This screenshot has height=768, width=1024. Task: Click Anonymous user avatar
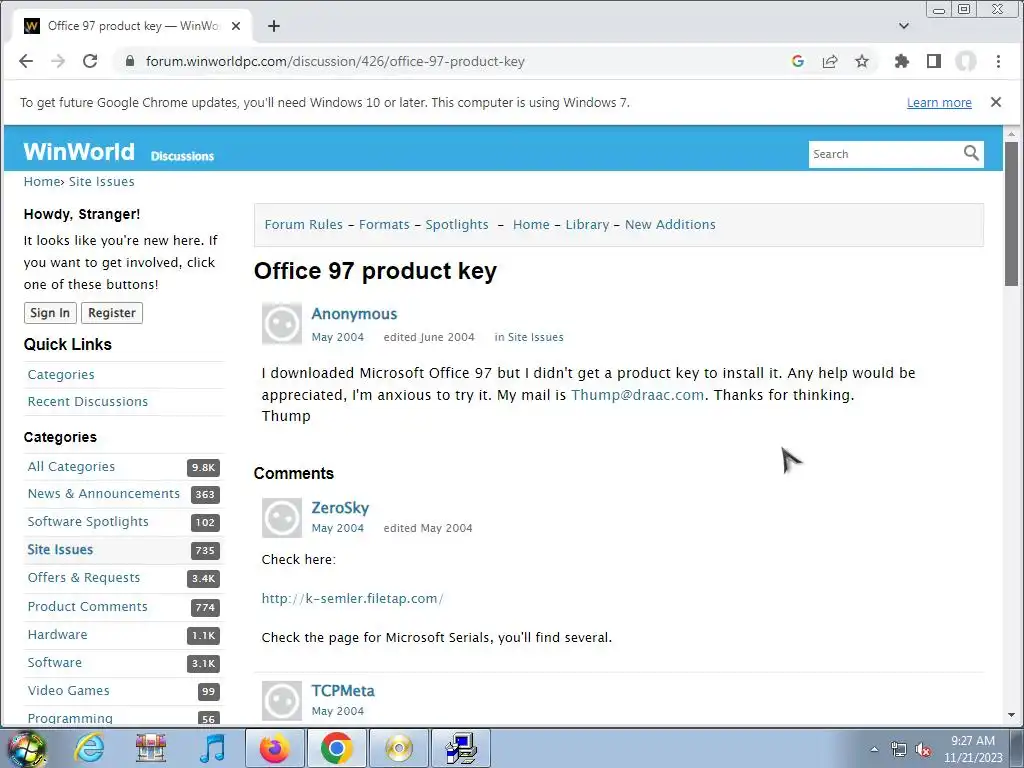point(281,323)
